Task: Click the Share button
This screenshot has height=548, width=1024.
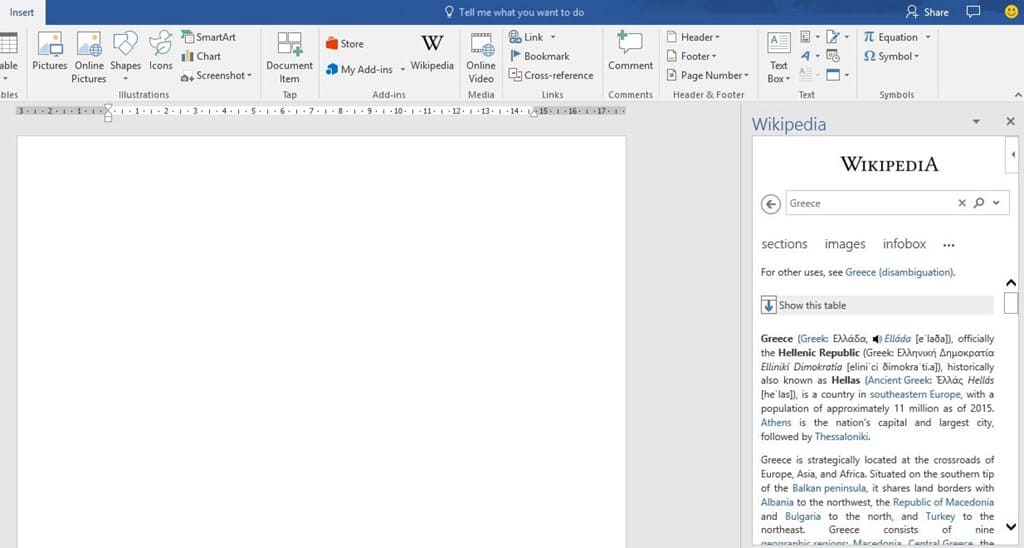Action: click(x=927, y=12)
